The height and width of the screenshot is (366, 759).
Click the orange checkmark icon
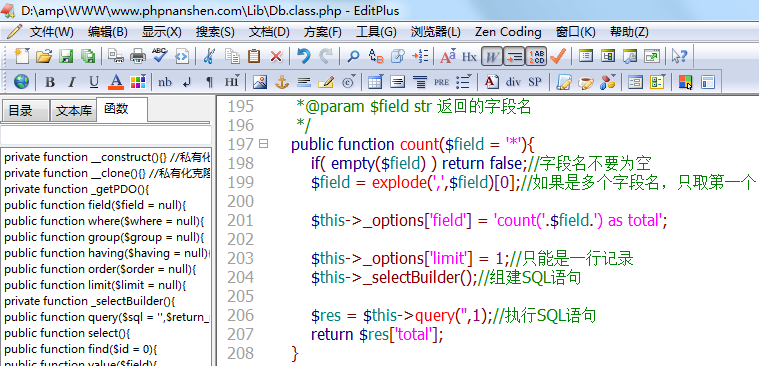coord(558,56)
